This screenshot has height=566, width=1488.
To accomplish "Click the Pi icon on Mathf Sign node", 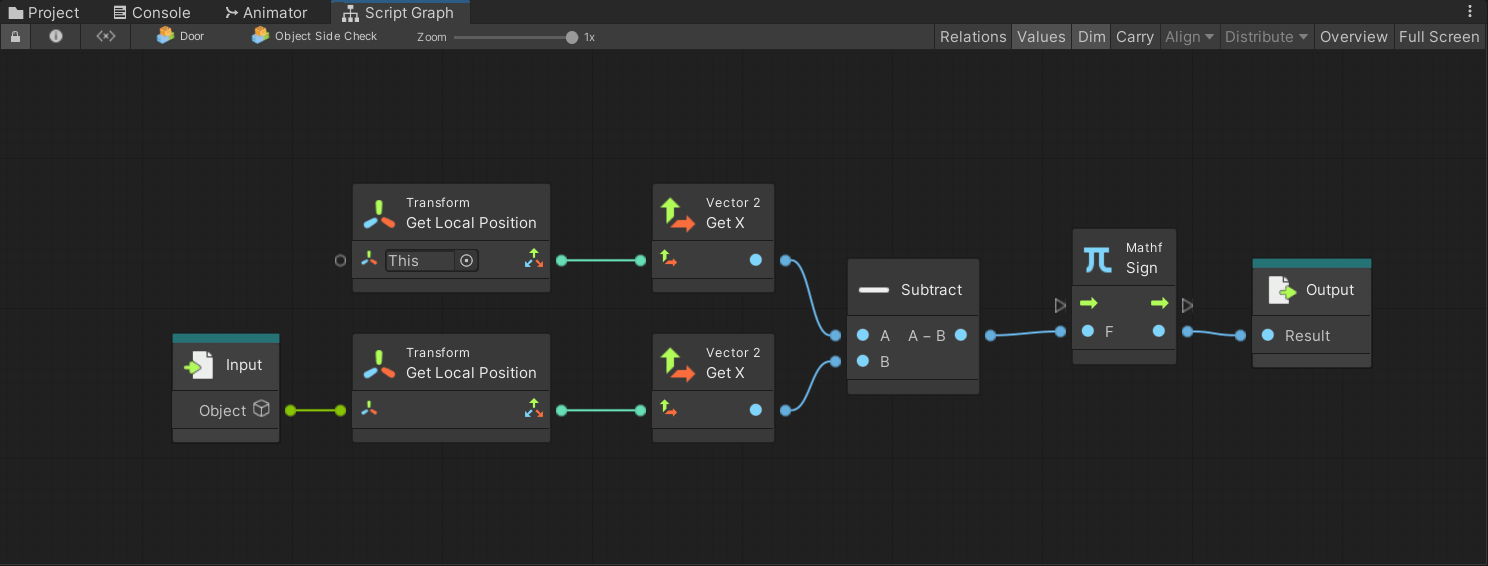I will pyautogui.click(x=1098, y=259).
